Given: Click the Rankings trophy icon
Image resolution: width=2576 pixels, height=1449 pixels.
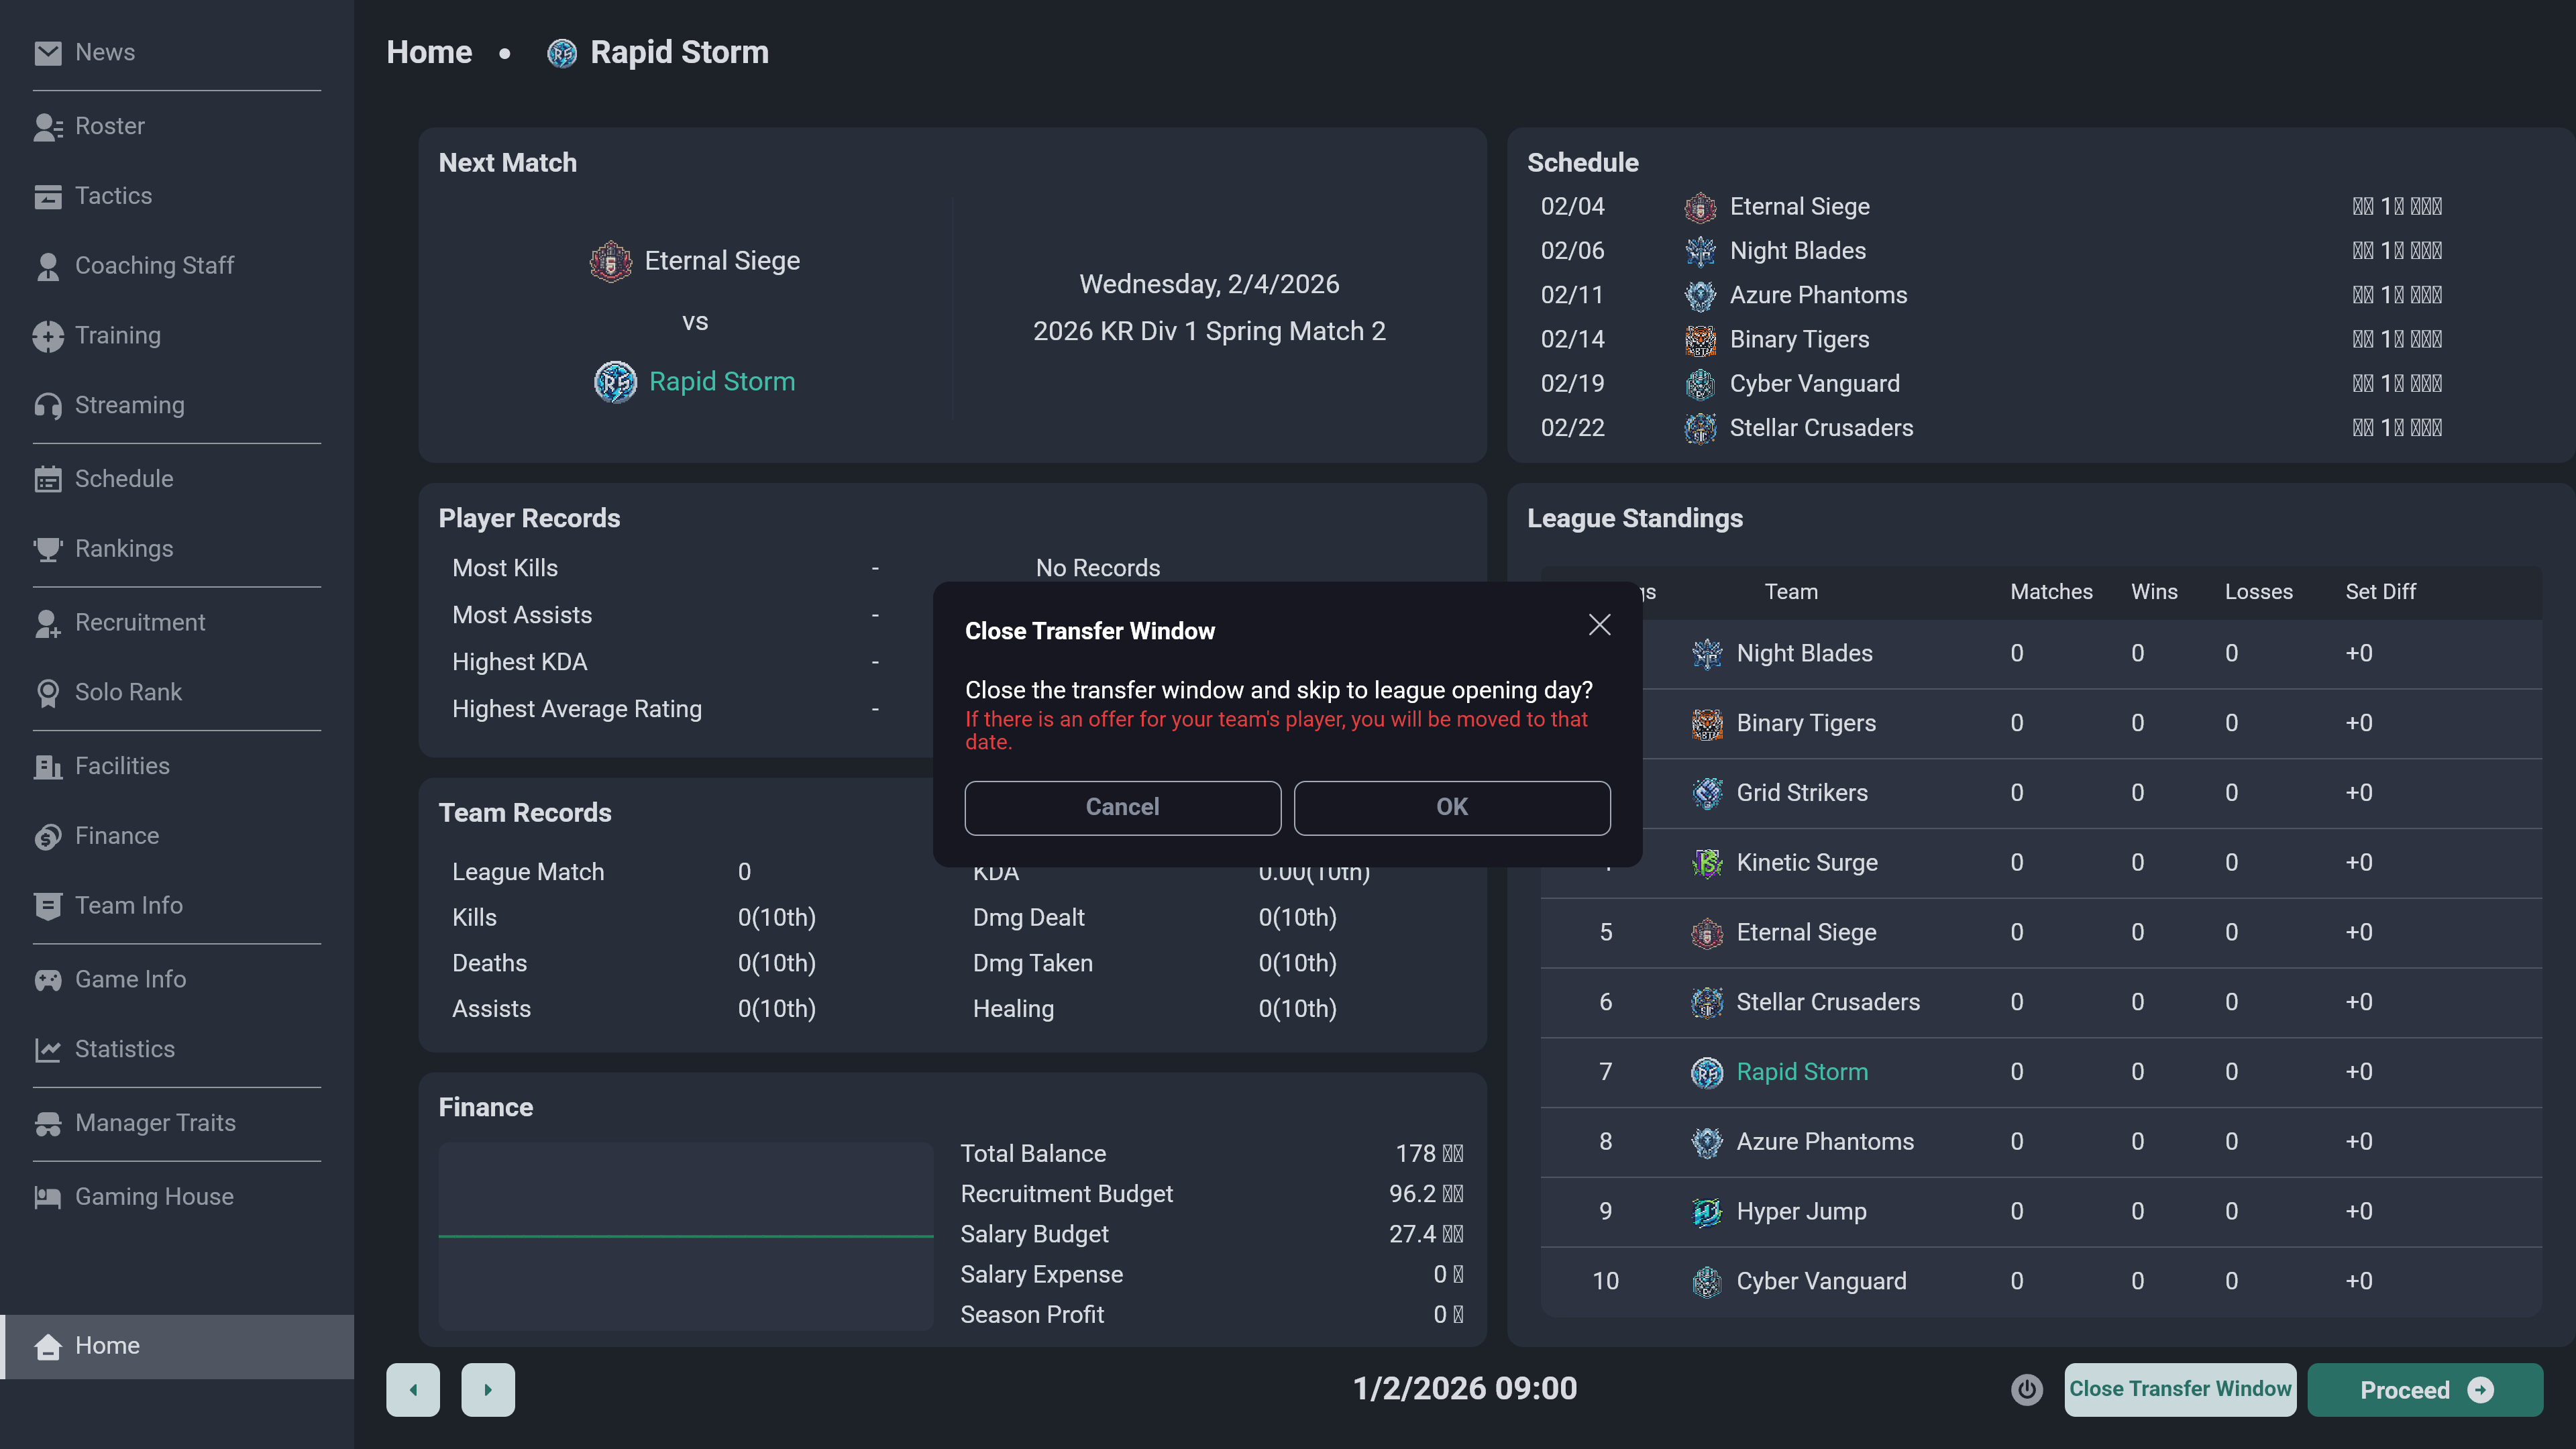Looking at the screenshot, I should point(47,549).
